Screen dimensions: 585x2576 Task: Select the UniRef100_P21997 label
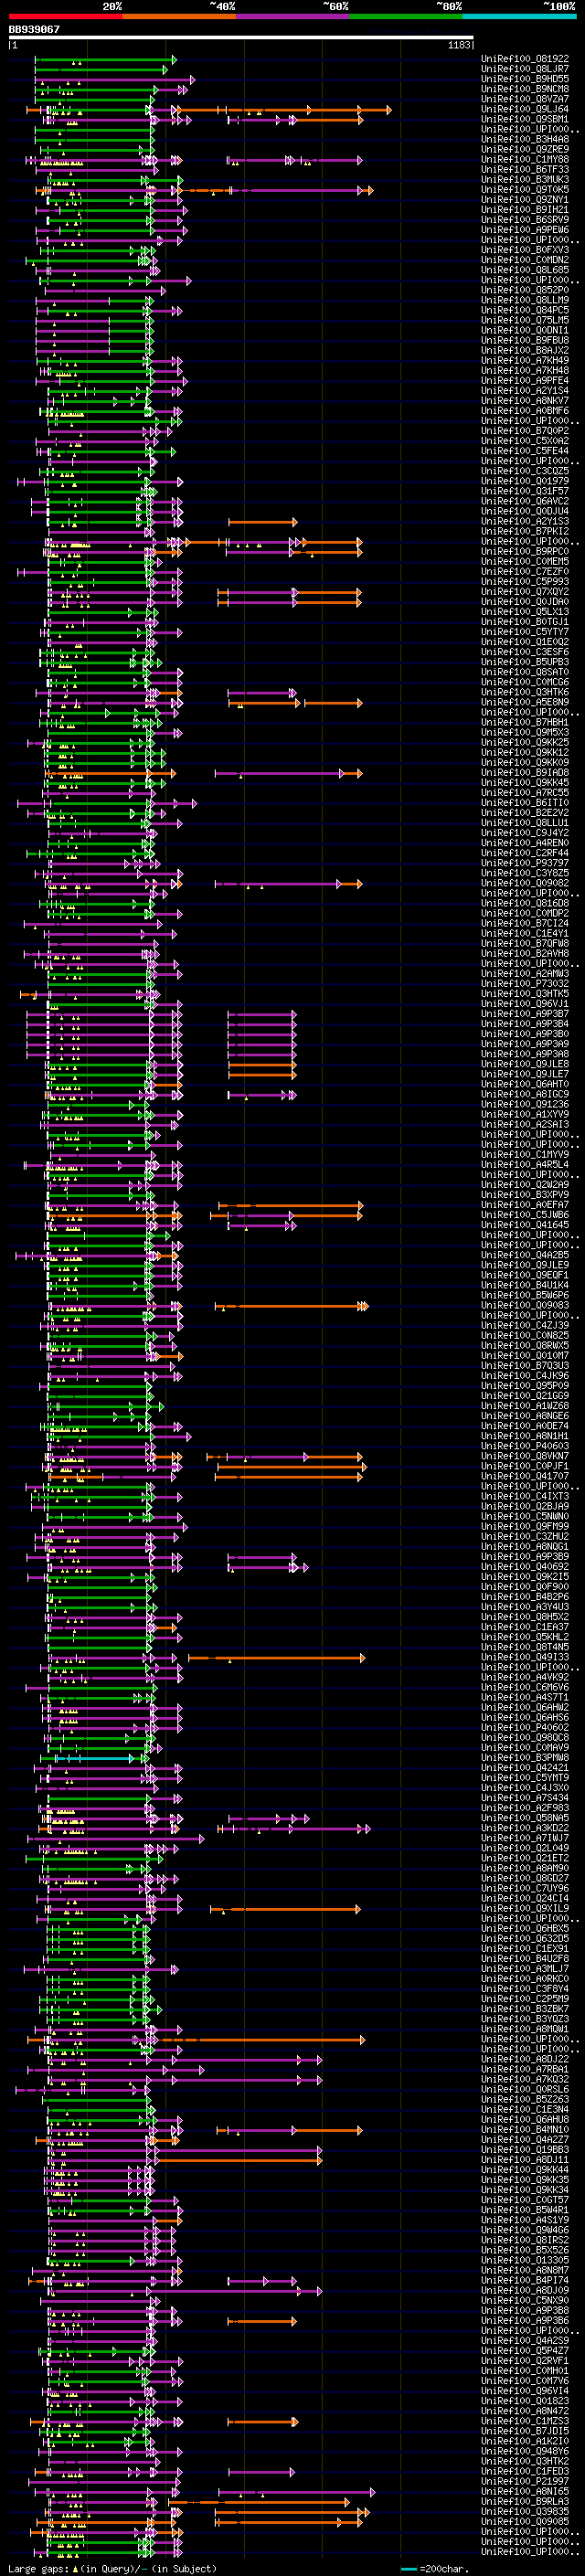tap(525, 2481)
